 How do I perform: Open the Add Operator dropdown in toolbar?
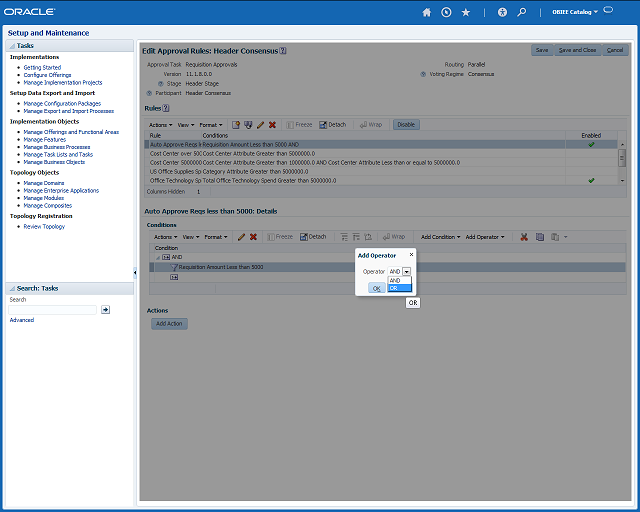(x=485, y=237)
